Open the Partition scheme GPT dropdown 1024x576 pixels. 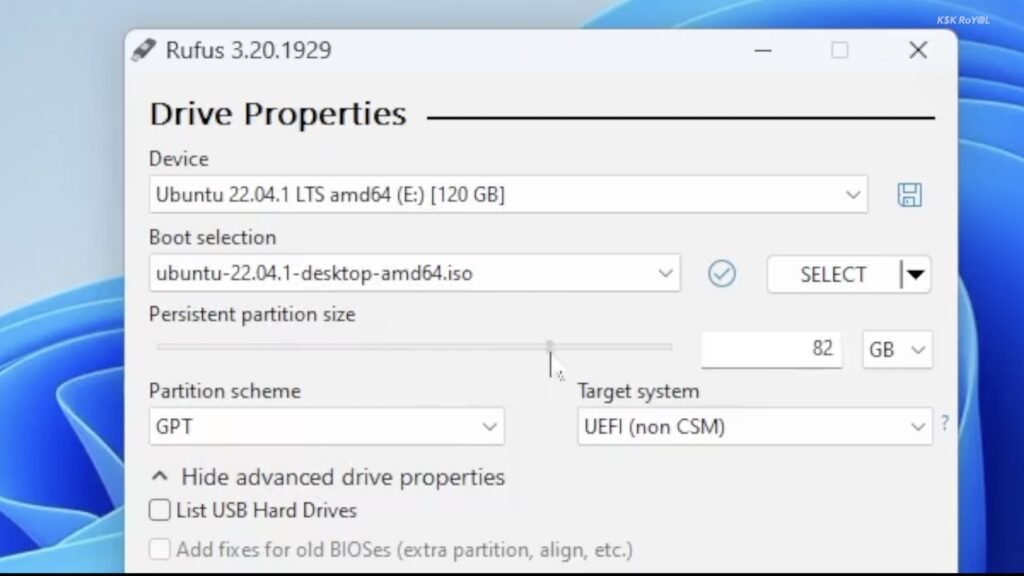point(326,427)
